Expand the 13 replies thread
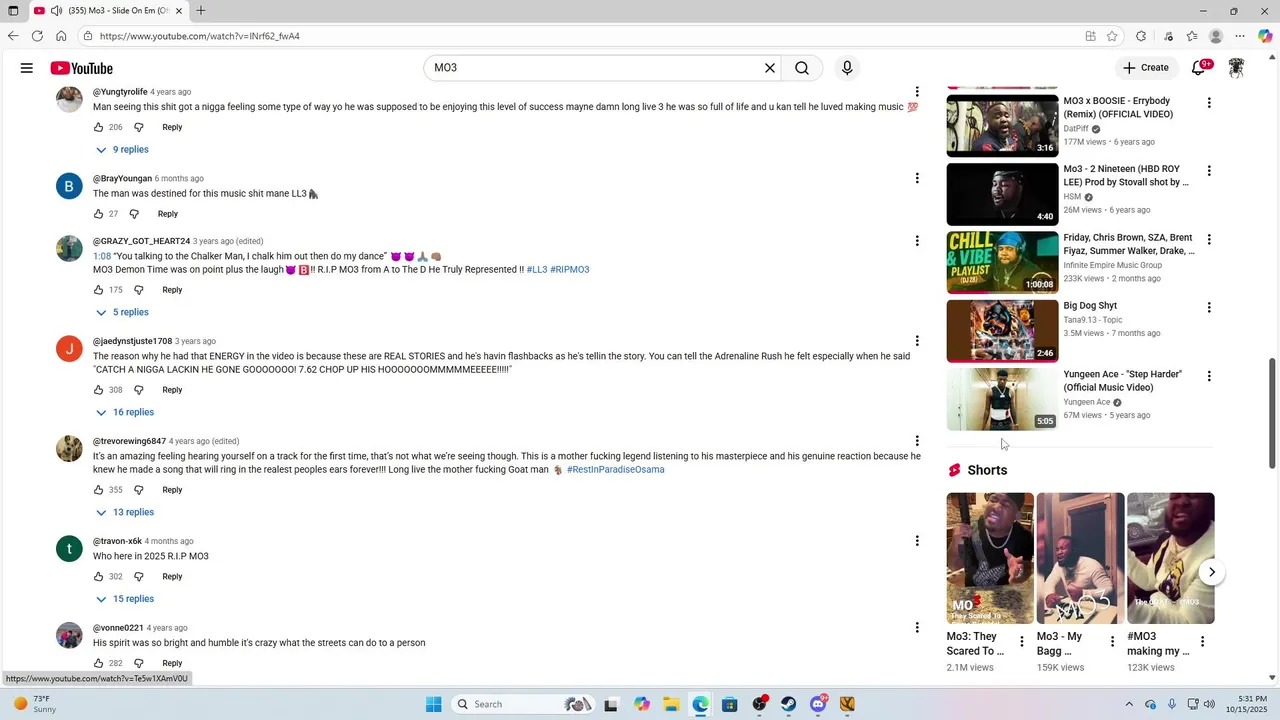This screenshot has width=1280, height=720. click(x=125, y=512)
